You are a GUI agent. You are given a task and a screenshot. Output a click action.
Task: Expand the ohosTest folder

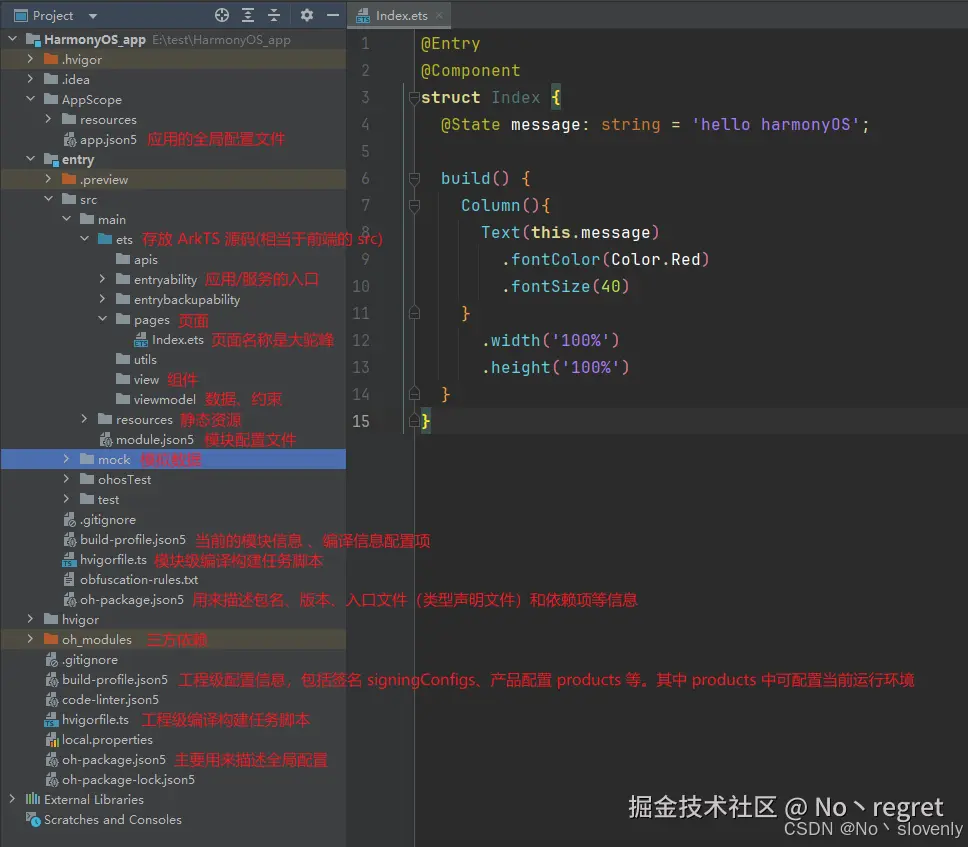click(x=66, y=479)
